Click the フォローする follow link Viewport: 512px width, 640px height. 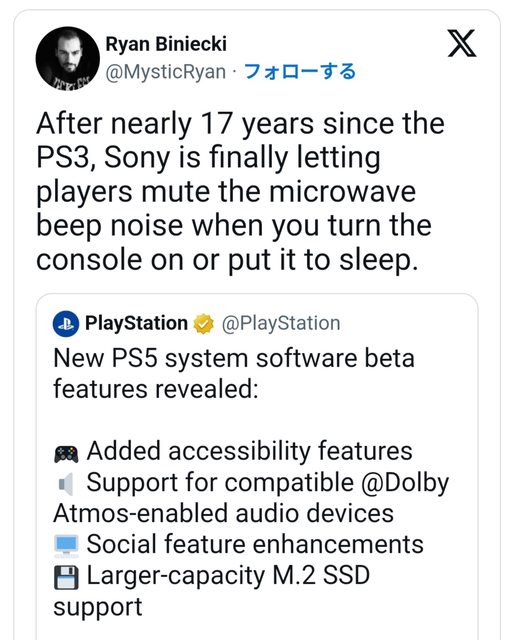tap(300, 71)
